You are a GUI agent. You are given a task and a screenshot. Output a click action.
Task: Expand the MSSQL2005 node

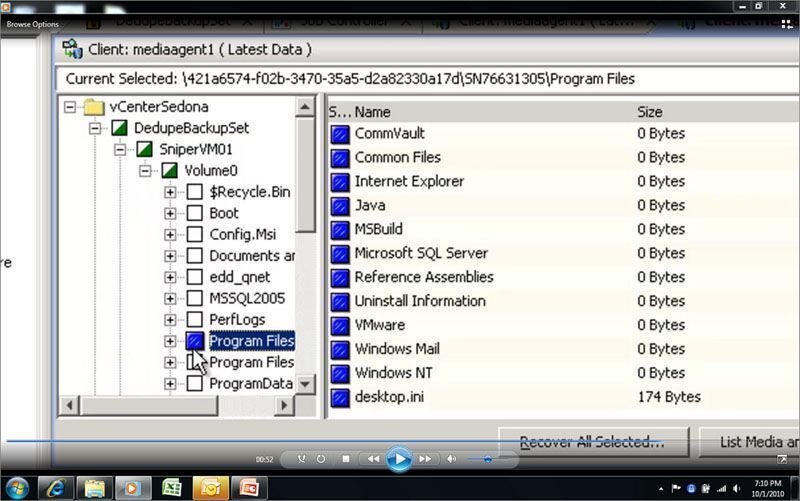point(170,298)
